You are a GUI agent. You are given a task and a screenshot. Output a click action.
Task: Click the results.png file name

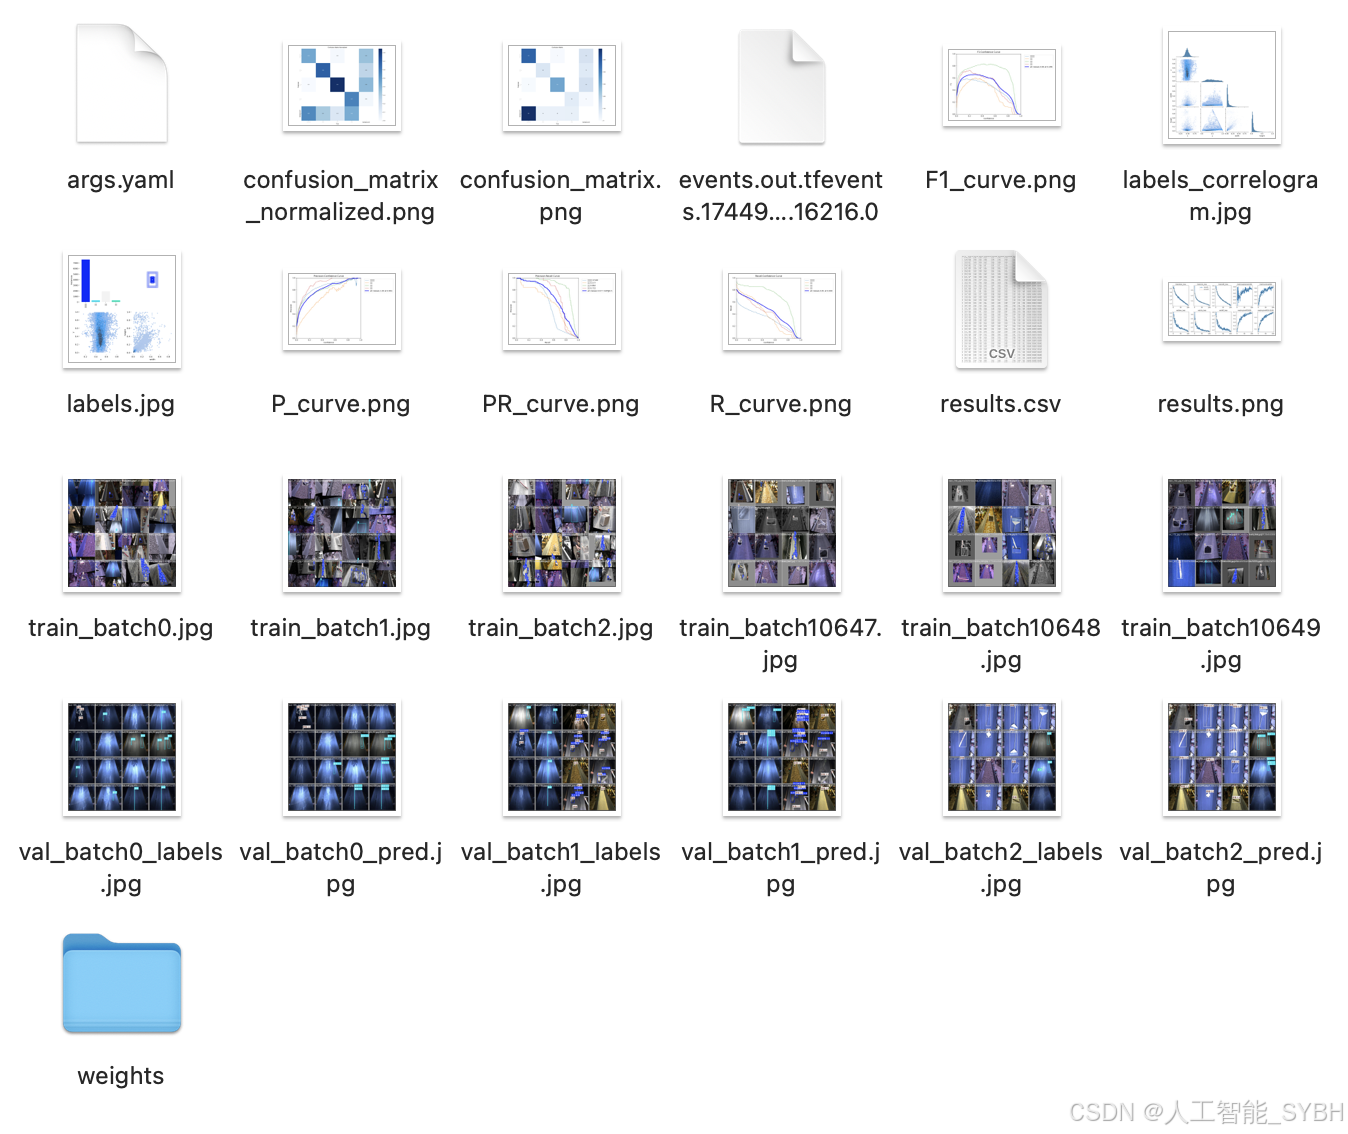click(x=1221, y=404)
